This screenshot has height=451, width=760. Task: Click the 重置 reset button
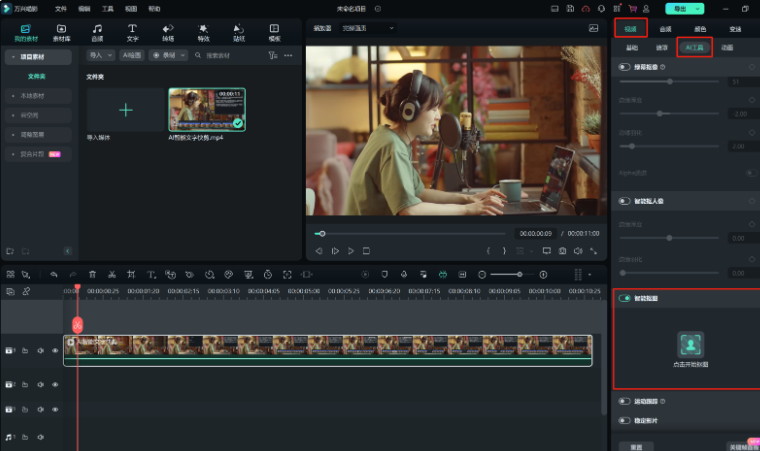pos(635,446)
